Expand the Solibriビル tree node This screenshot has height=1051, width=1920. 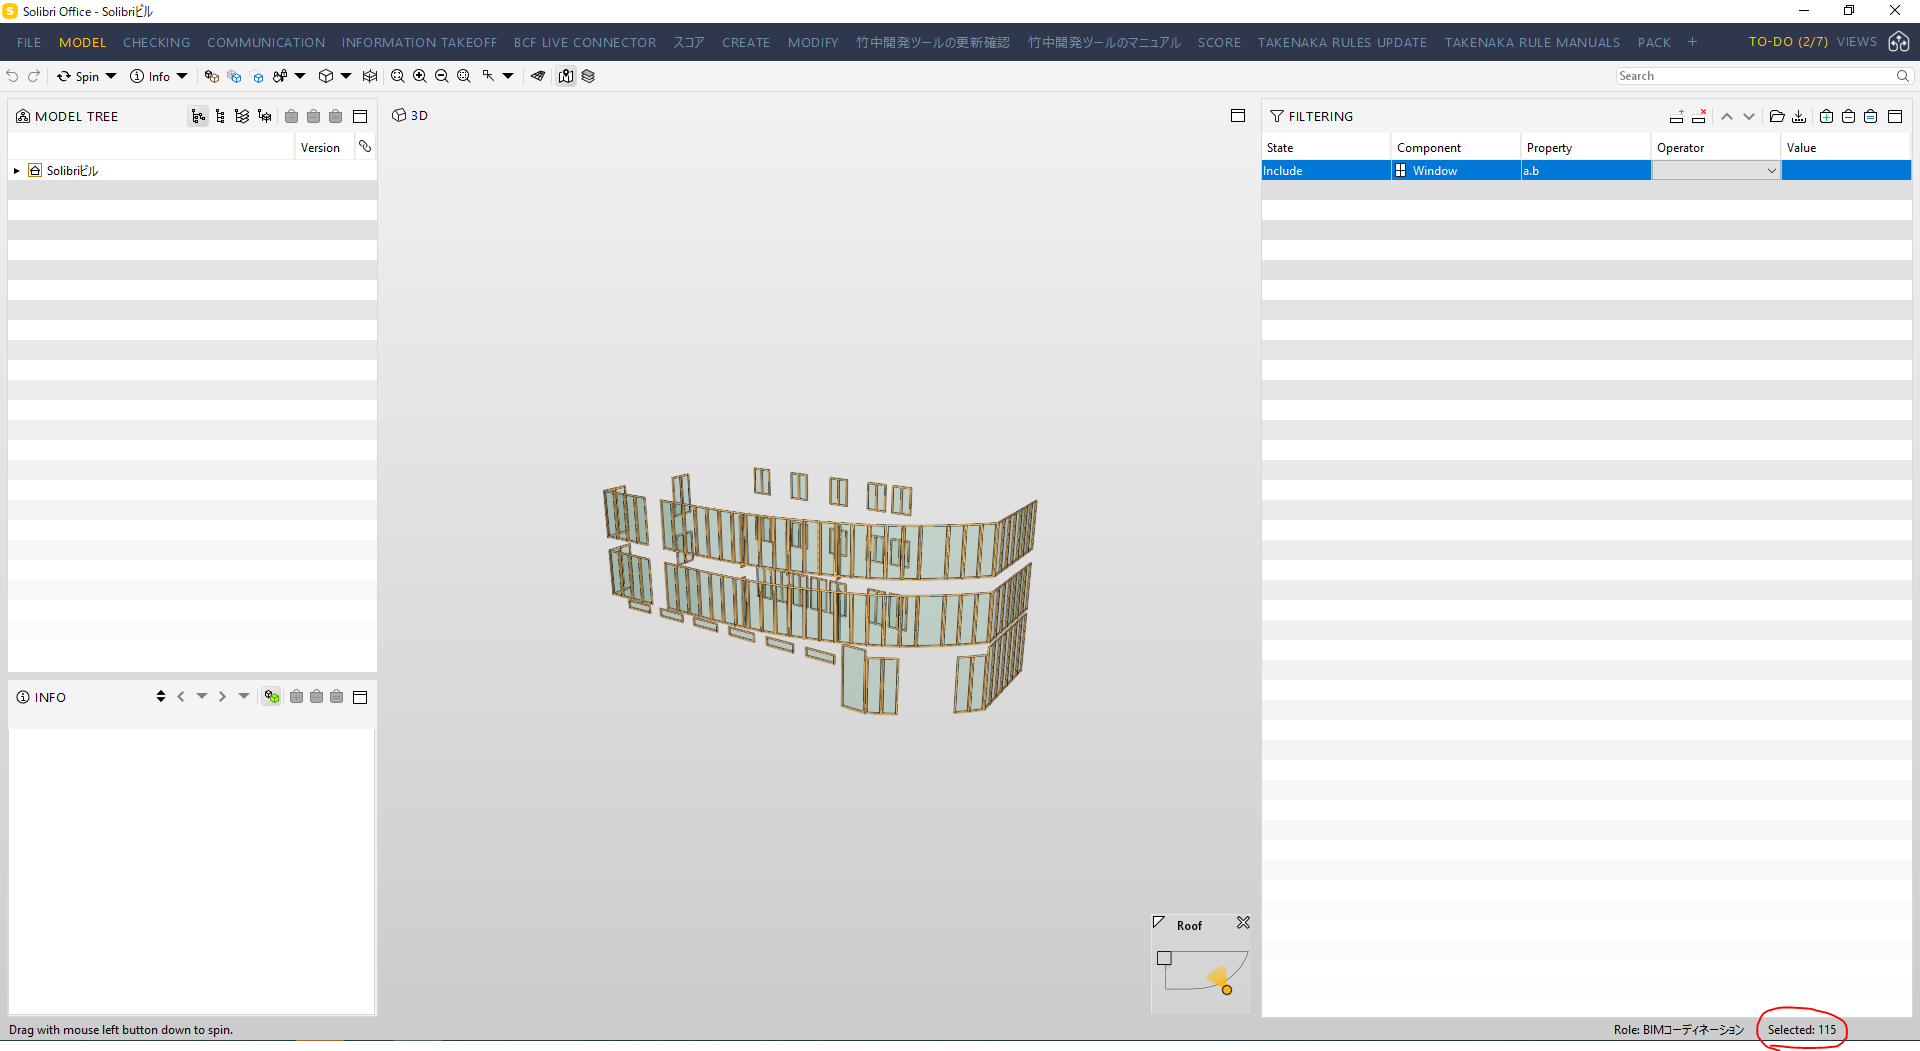click(x=17, y=171)
